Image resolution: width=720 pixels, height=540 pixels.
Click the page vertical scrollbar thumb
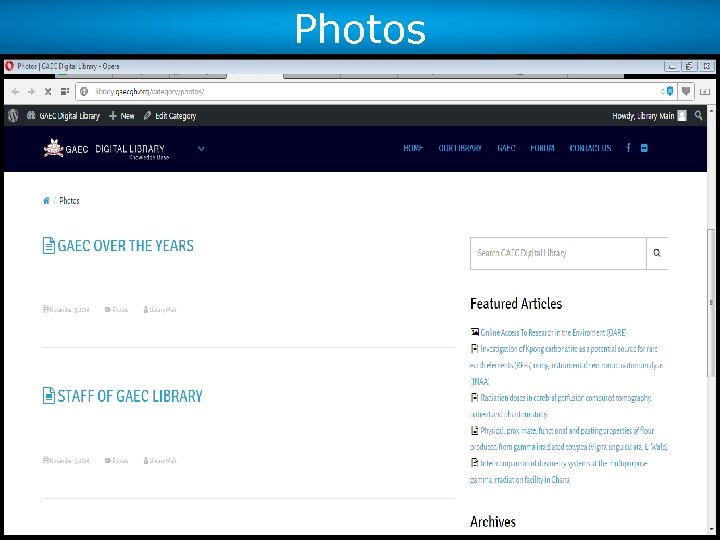[x=711, y=303]
